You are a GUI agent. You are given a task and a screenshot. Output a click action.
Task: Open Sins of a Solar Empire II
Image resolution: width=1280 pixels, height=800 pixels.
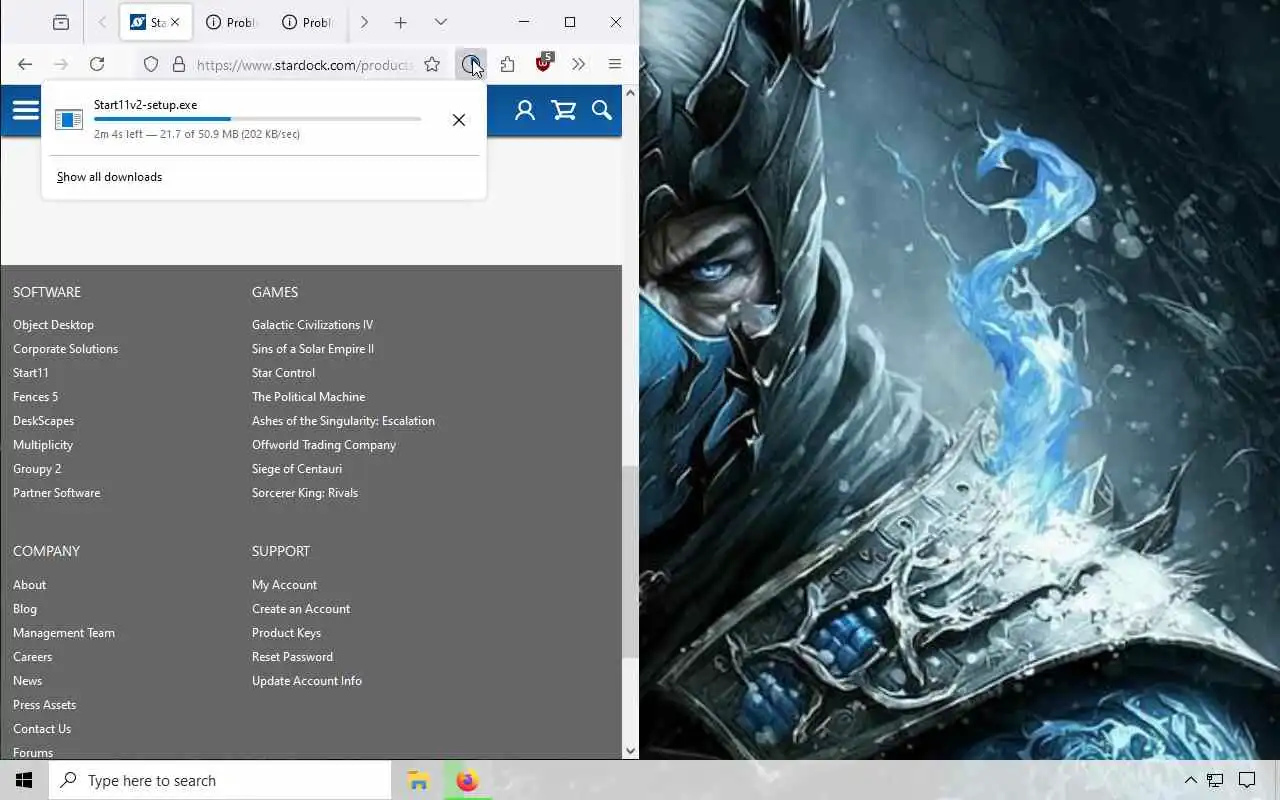[313, 349]
